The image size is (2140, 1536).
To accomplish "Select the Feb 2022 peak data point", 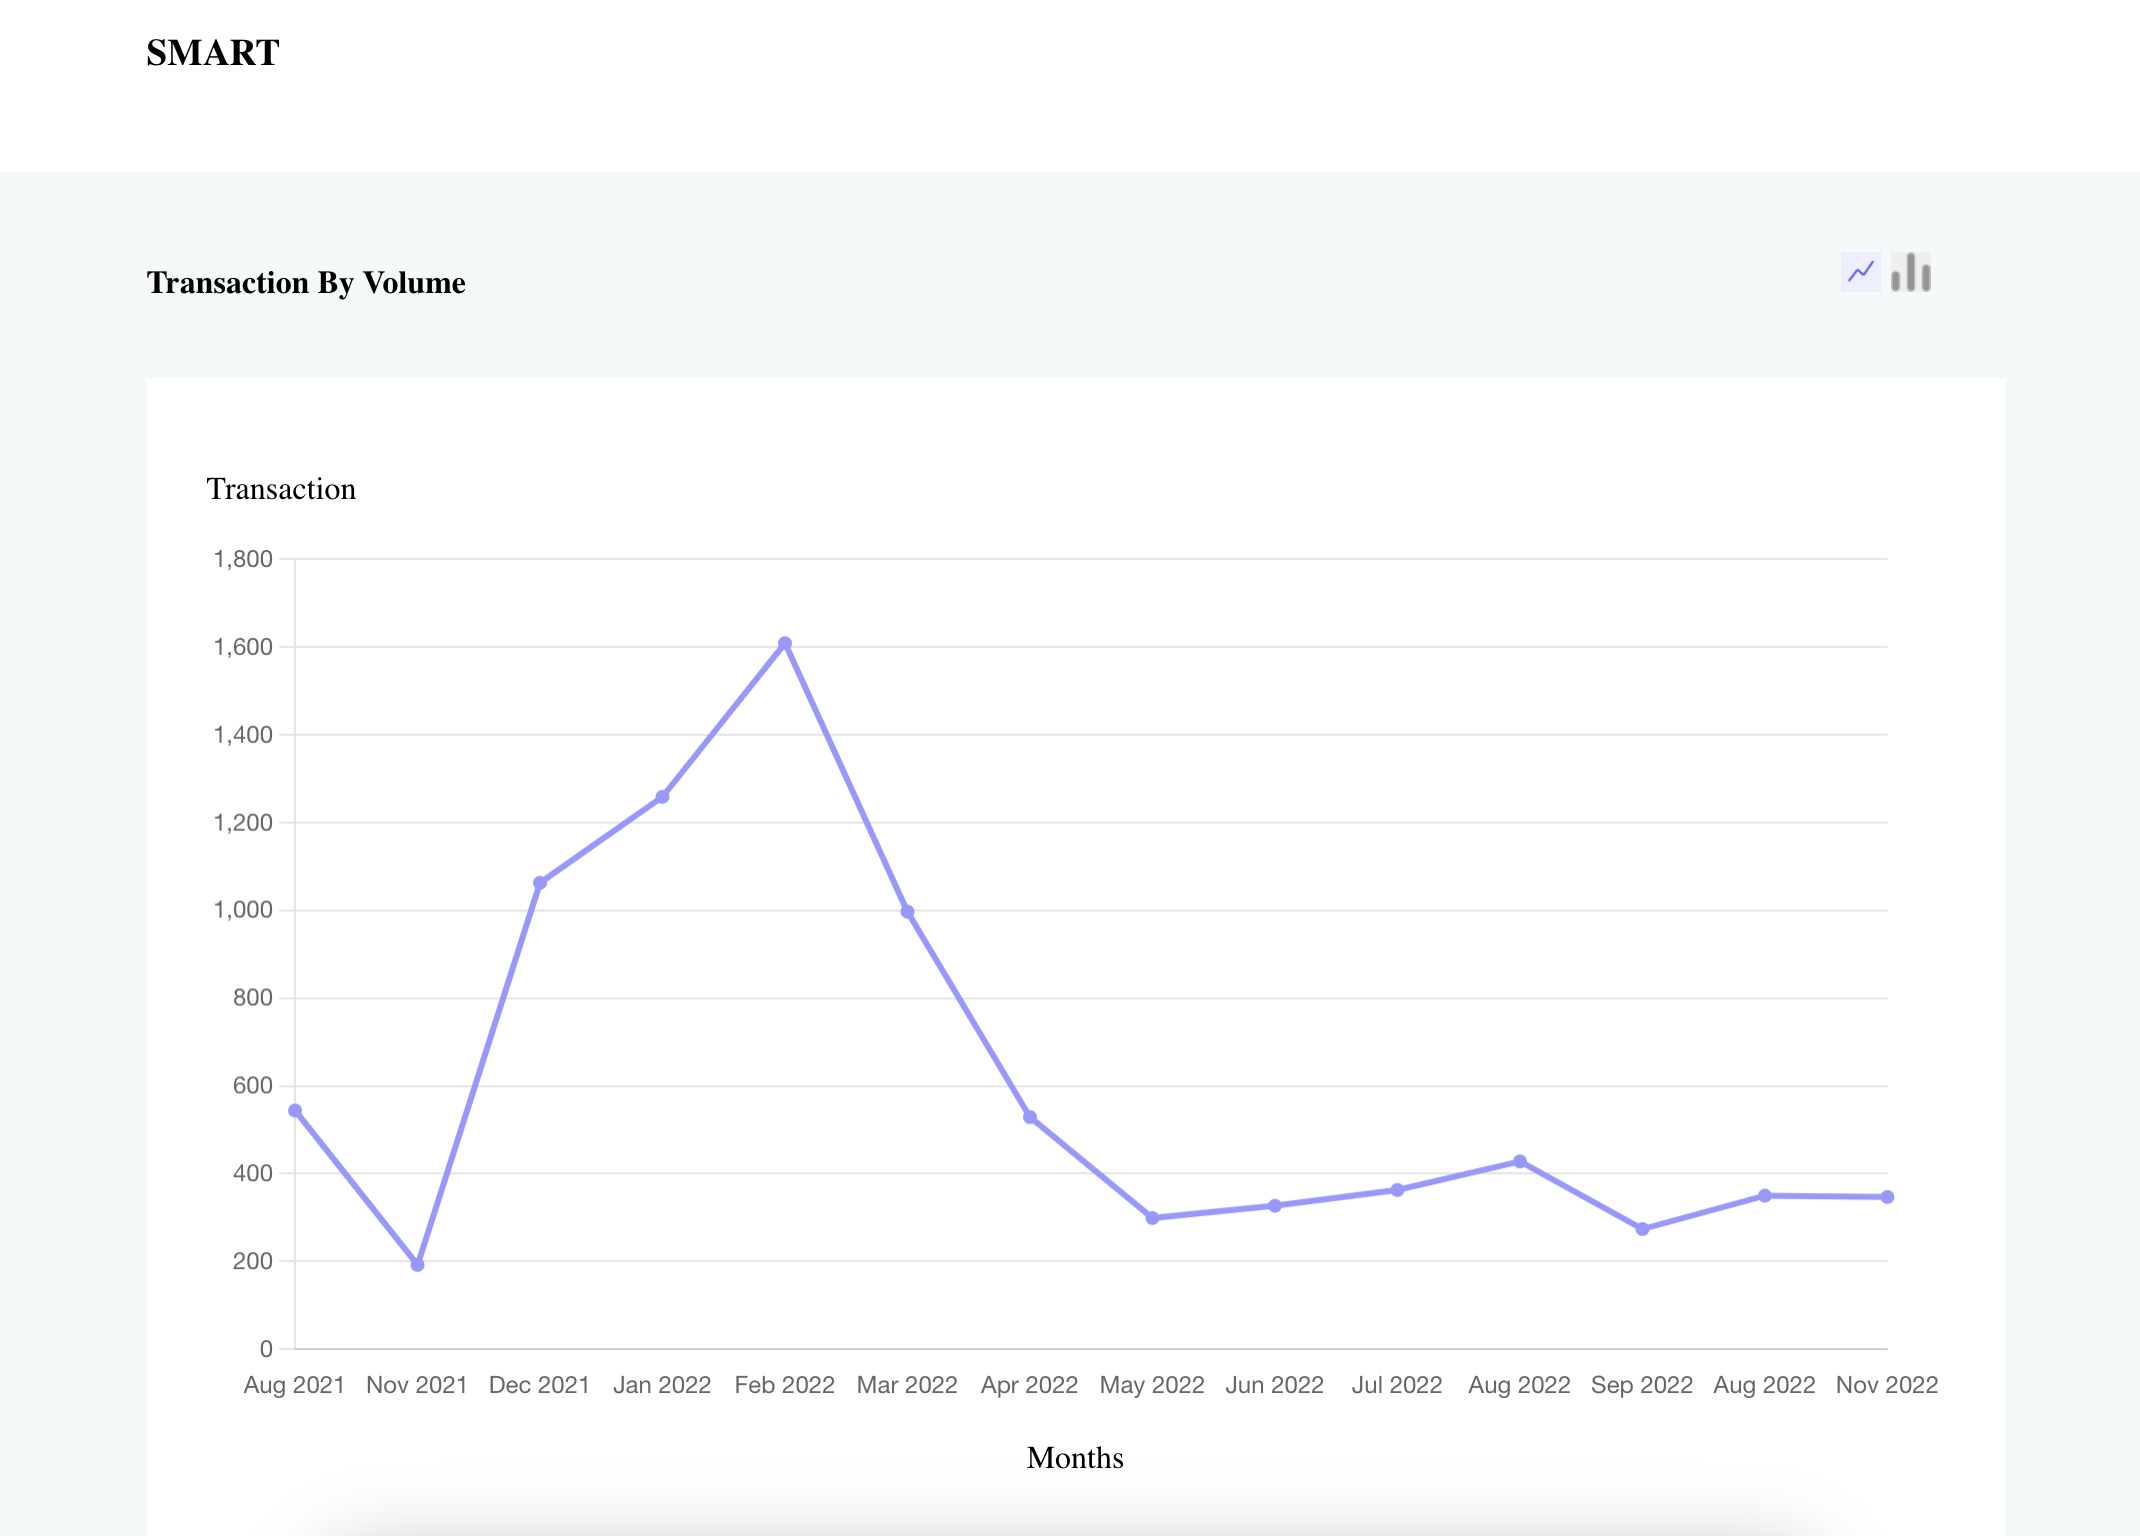I will click(x=785, y=644).
